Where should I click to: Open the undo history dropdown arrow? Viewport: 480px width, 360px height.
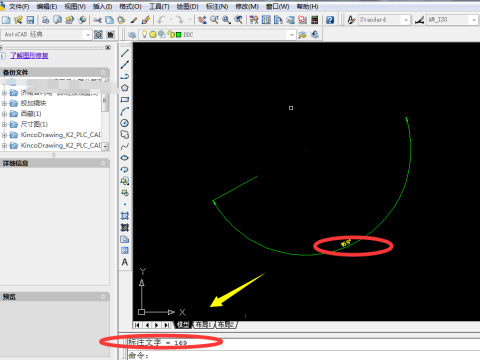(x=171, y=20)
